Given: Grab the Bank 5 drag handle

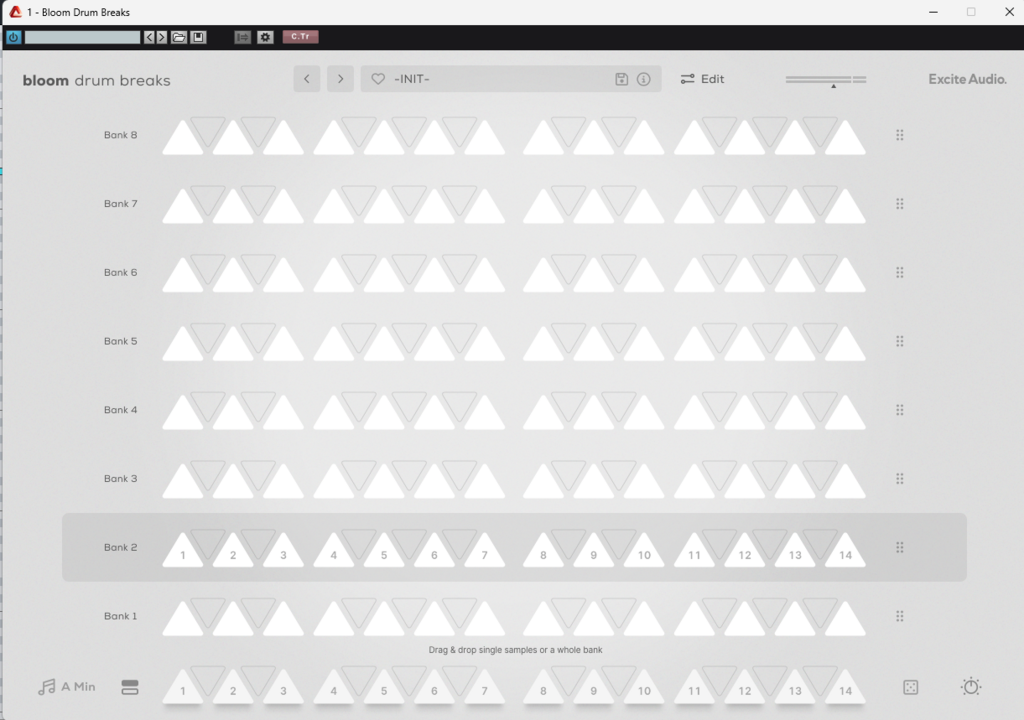Looking at the screenshot, I should click(x=900, y=341).
